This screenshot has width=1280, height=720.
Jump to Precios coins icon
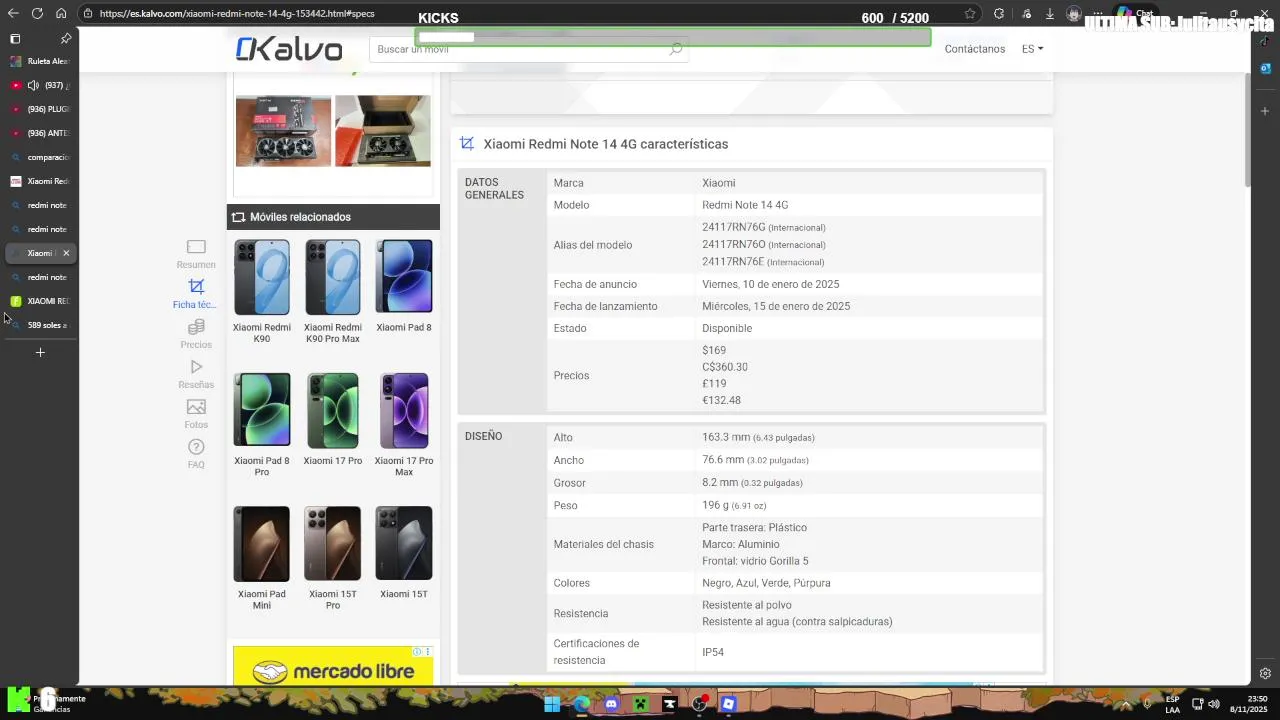(x=196, y=327)
